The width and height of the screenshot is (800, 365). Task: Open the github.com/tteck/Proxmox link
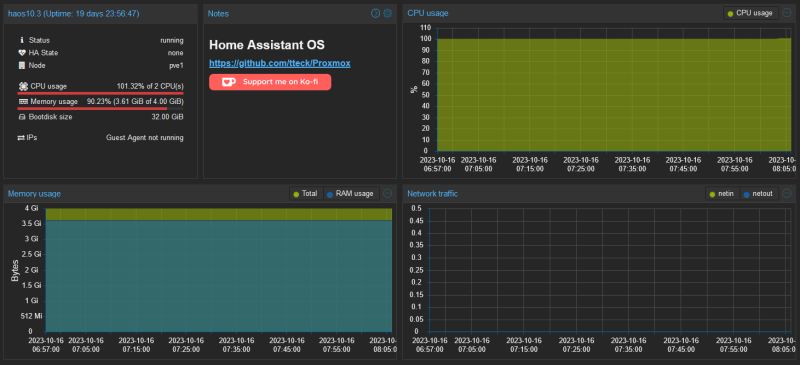(280, 63)
